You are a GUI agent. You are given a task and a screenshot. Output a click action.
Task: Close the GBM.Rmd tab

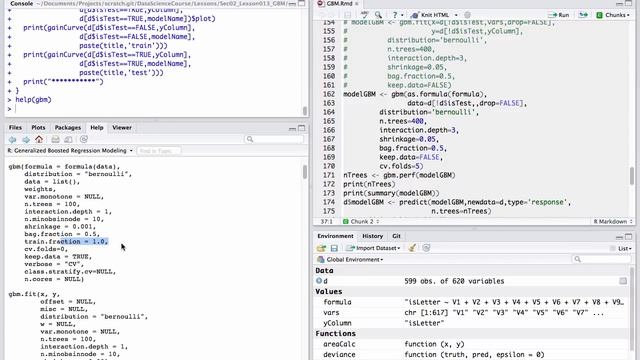356,4
